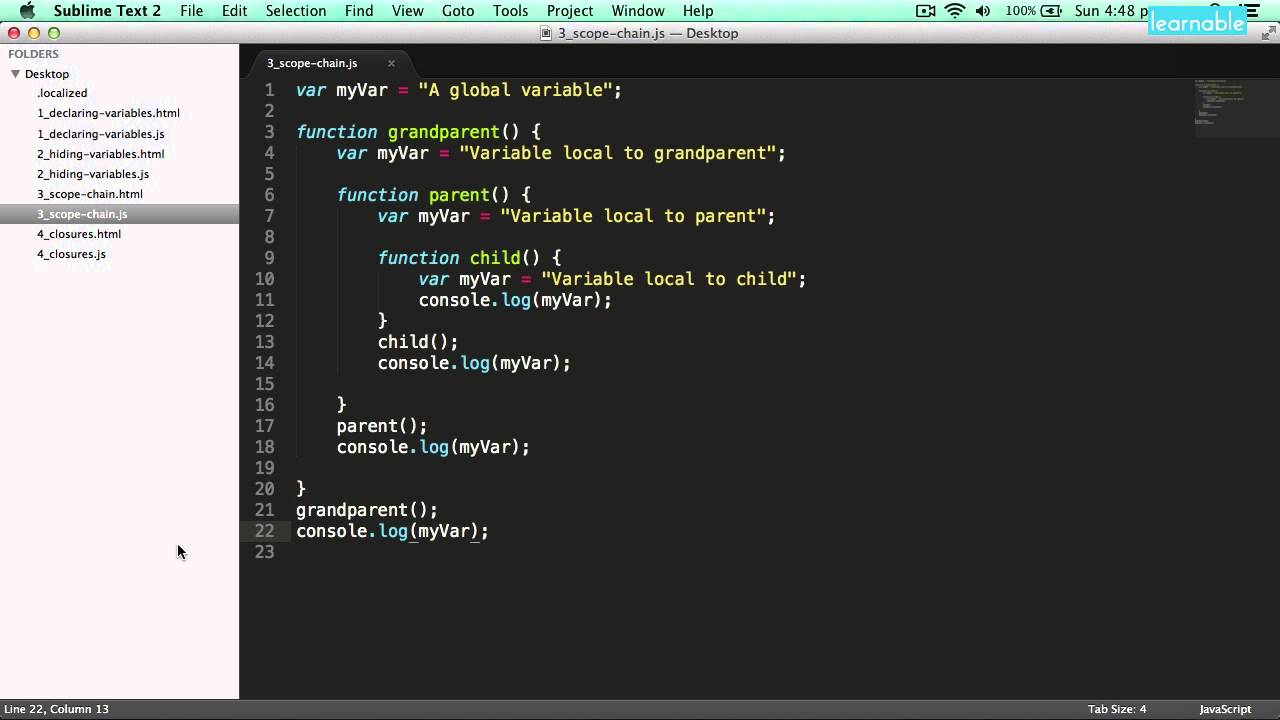Click the battery status icon
The height and width of the screenshot is (720, 1280).
(x=1051, y=11)
